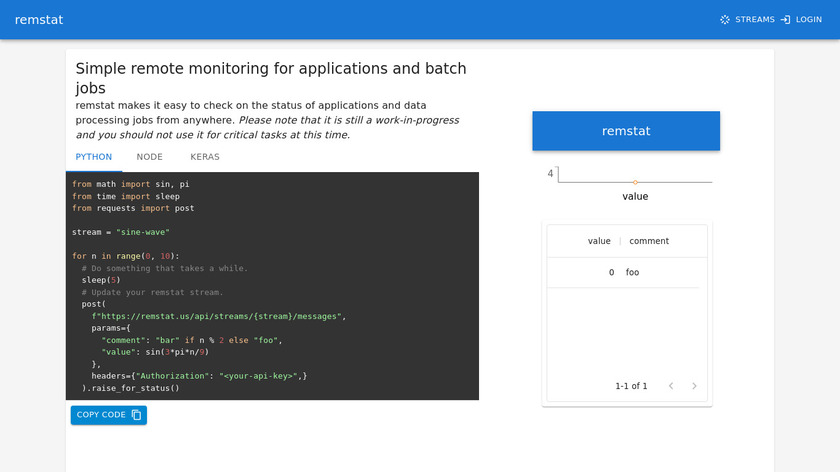Image resolution: width=840 pixels, height=472 pixels.
Task: Open the KERAS code tab
Action: [205, 157]
